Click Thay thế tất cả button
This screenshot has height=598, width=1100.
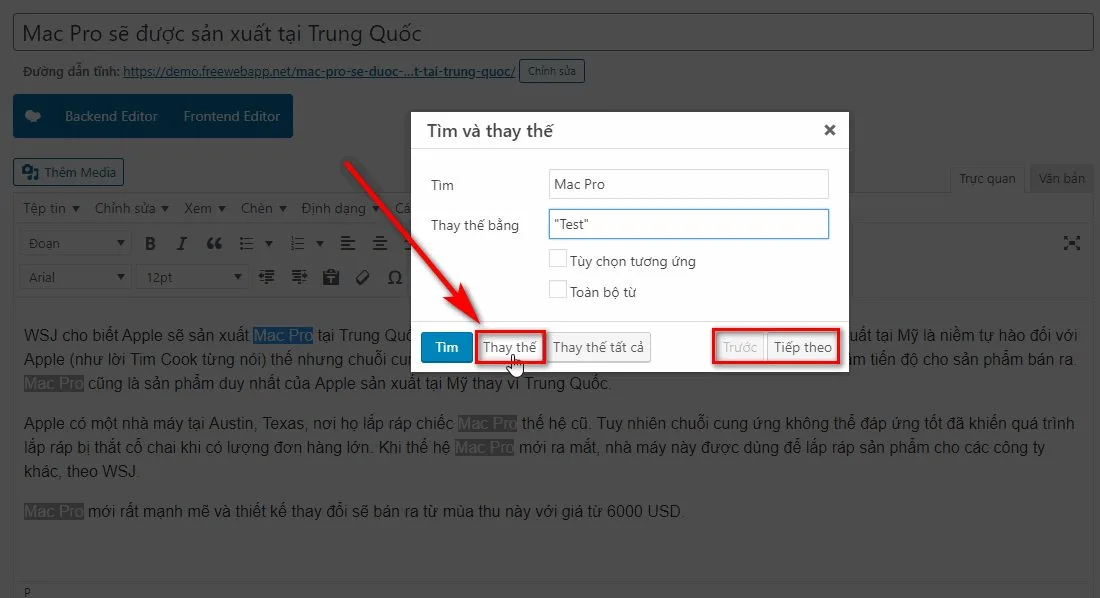tap(598, 347)
